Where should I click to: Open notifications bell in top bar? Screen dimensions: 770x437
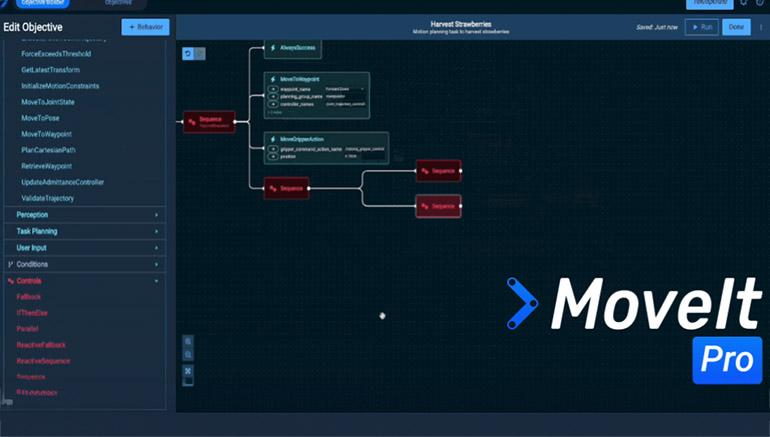[x=744, y=2]
